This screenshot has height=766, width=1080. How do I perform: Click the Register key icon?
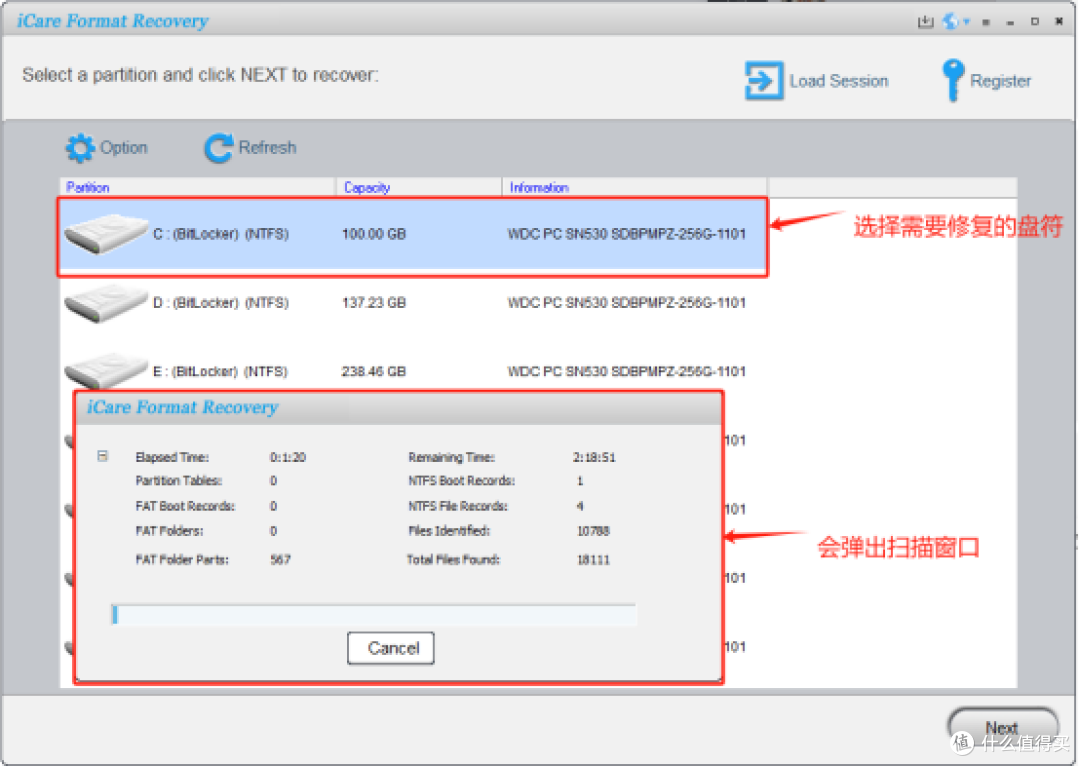point(953,80)
